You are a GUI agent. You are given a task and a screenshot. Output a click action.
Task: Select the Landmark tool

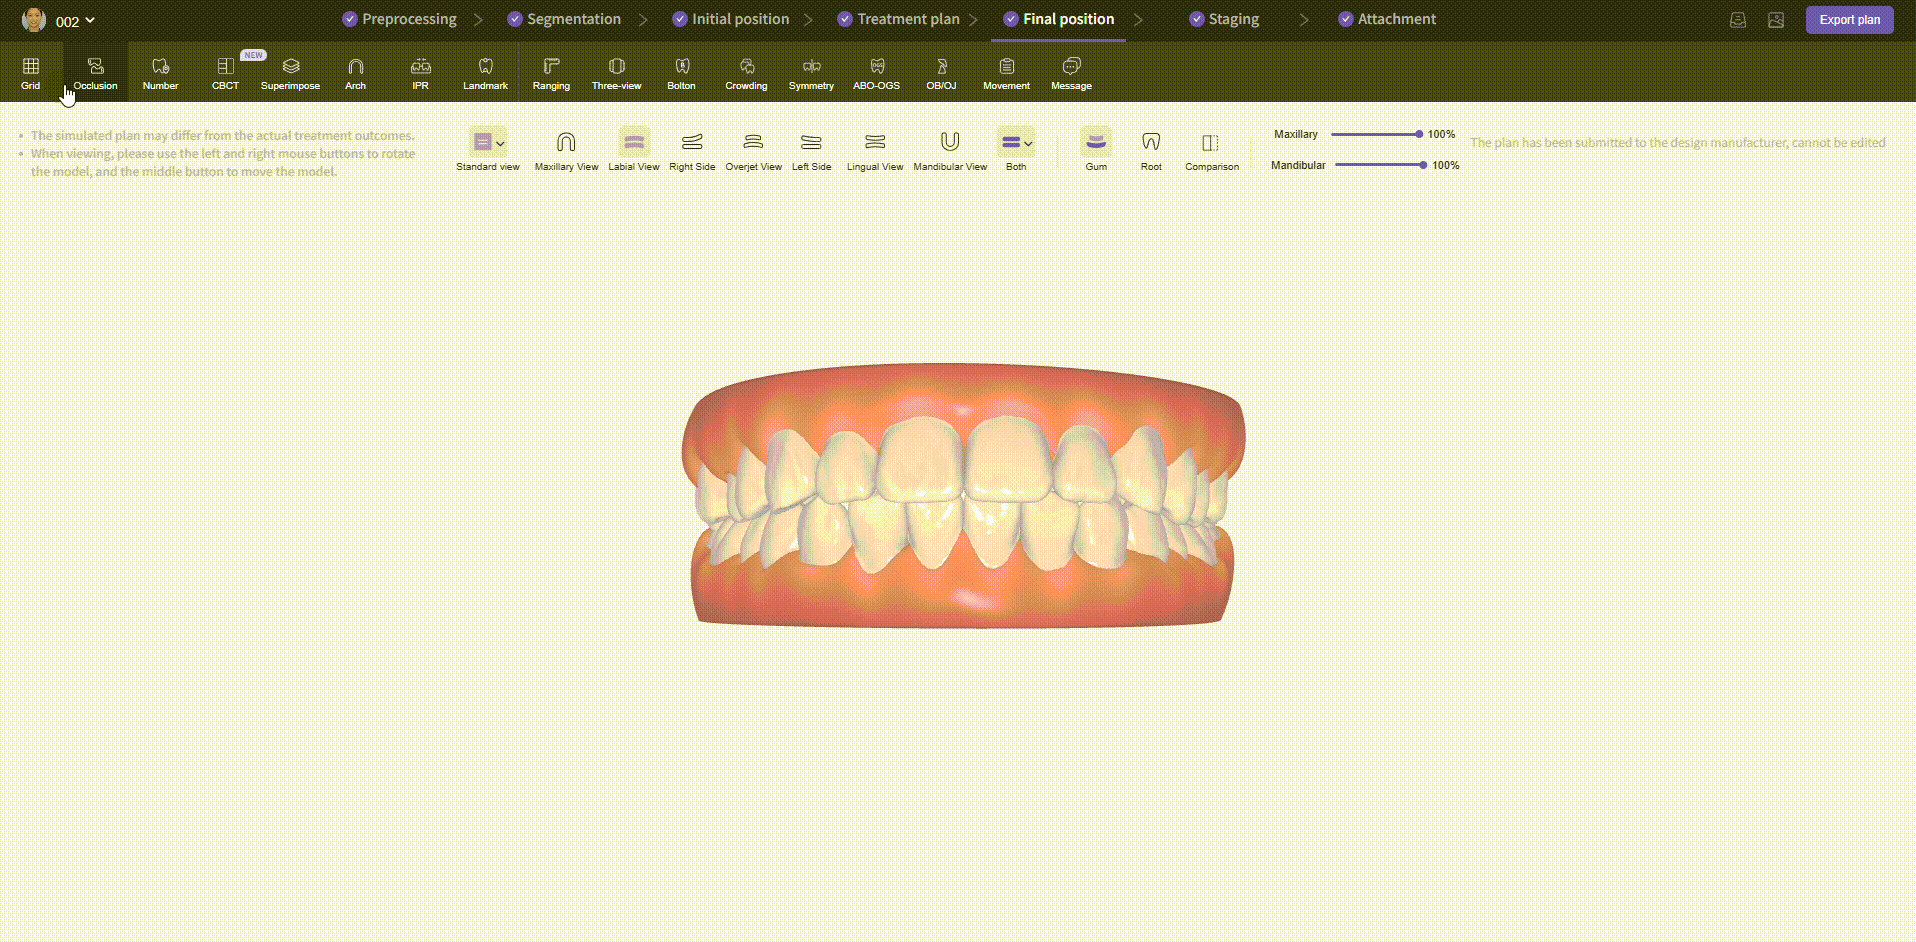tap(485, 74)
